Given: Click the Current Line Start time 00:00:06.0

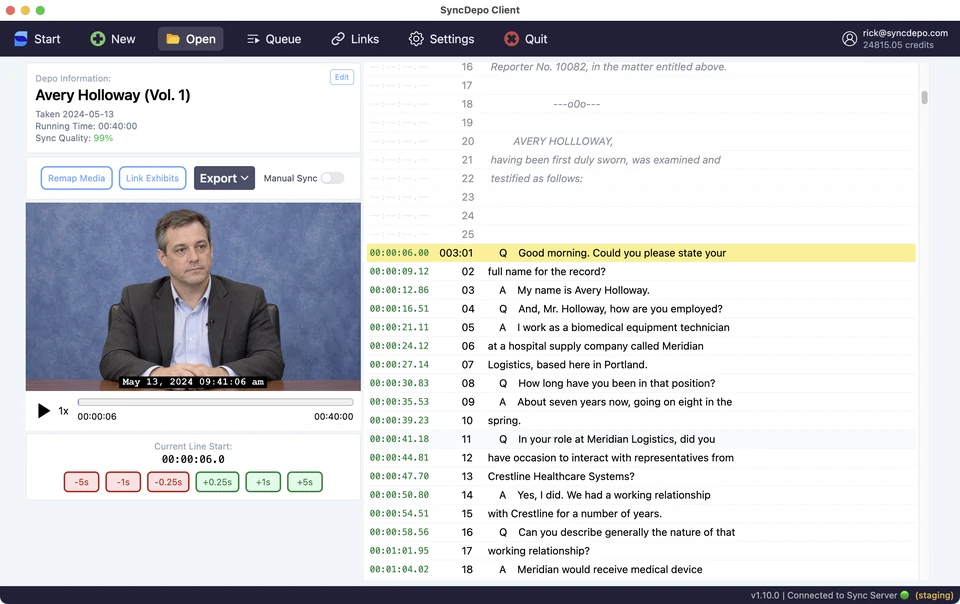Looking at the screenshot, I should 193,459.
